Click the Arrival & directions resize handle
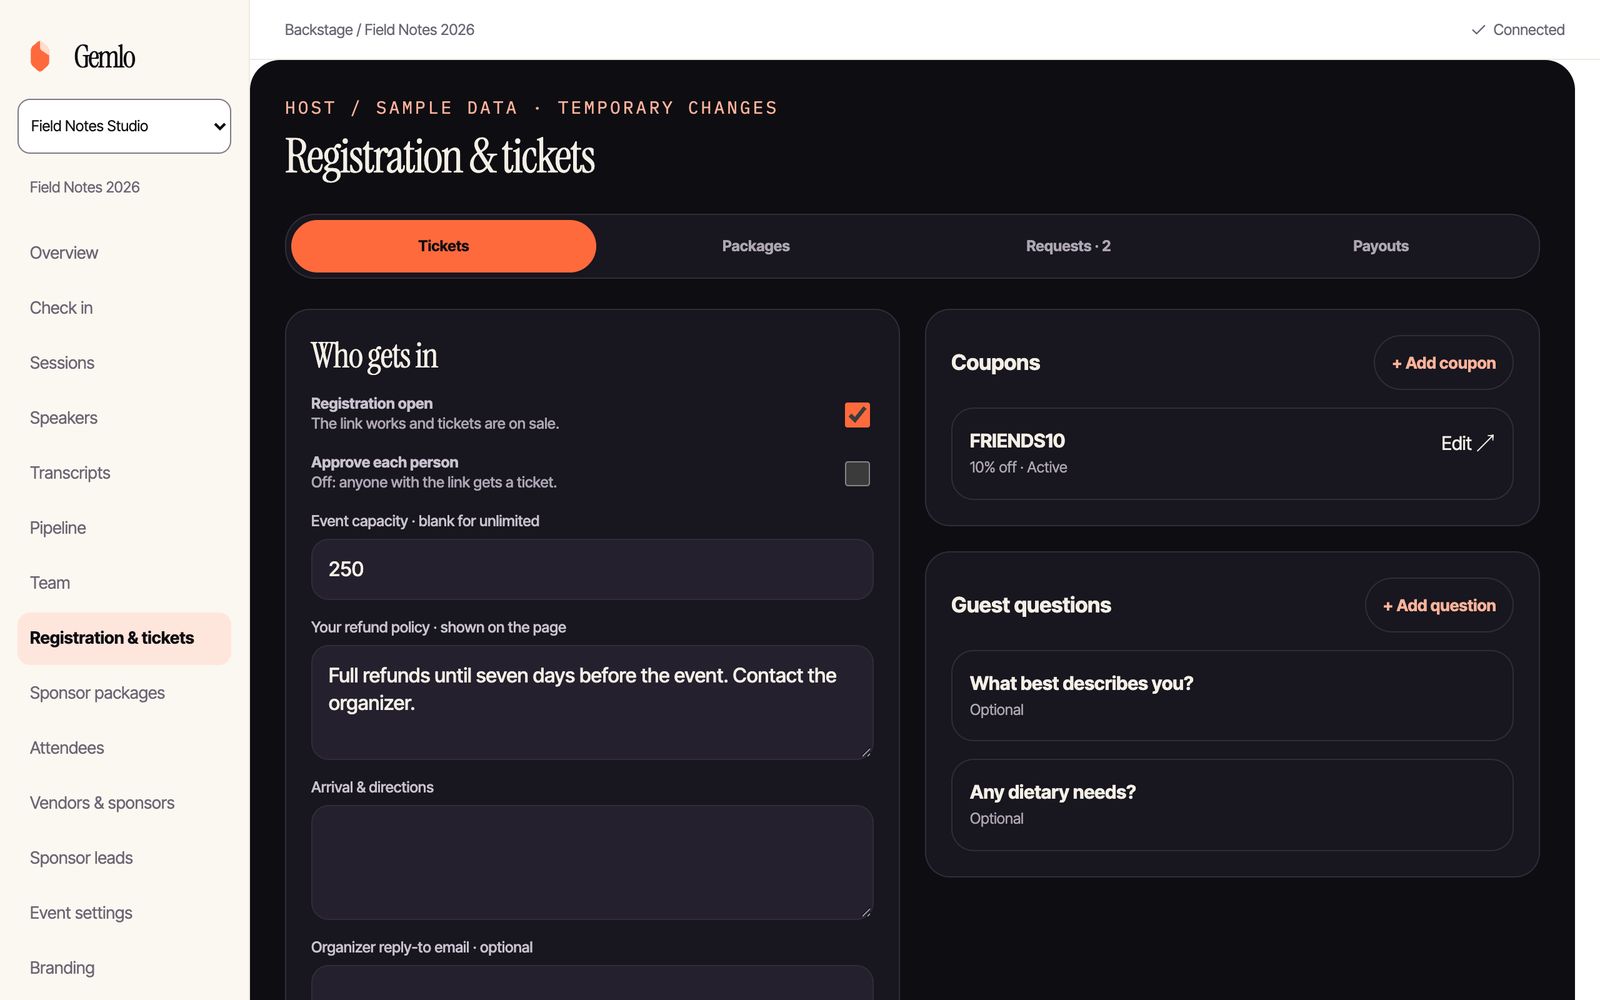 [x=866, y=912]
